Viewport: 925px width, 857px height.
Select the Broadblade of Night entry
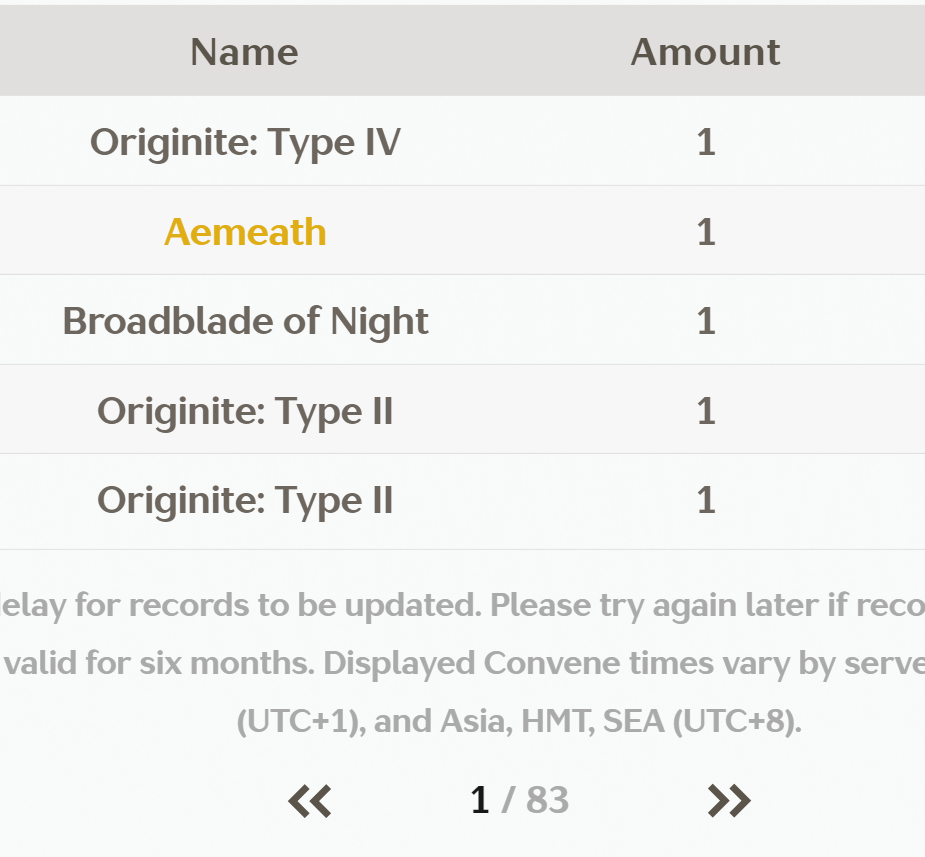pos(245,321)
